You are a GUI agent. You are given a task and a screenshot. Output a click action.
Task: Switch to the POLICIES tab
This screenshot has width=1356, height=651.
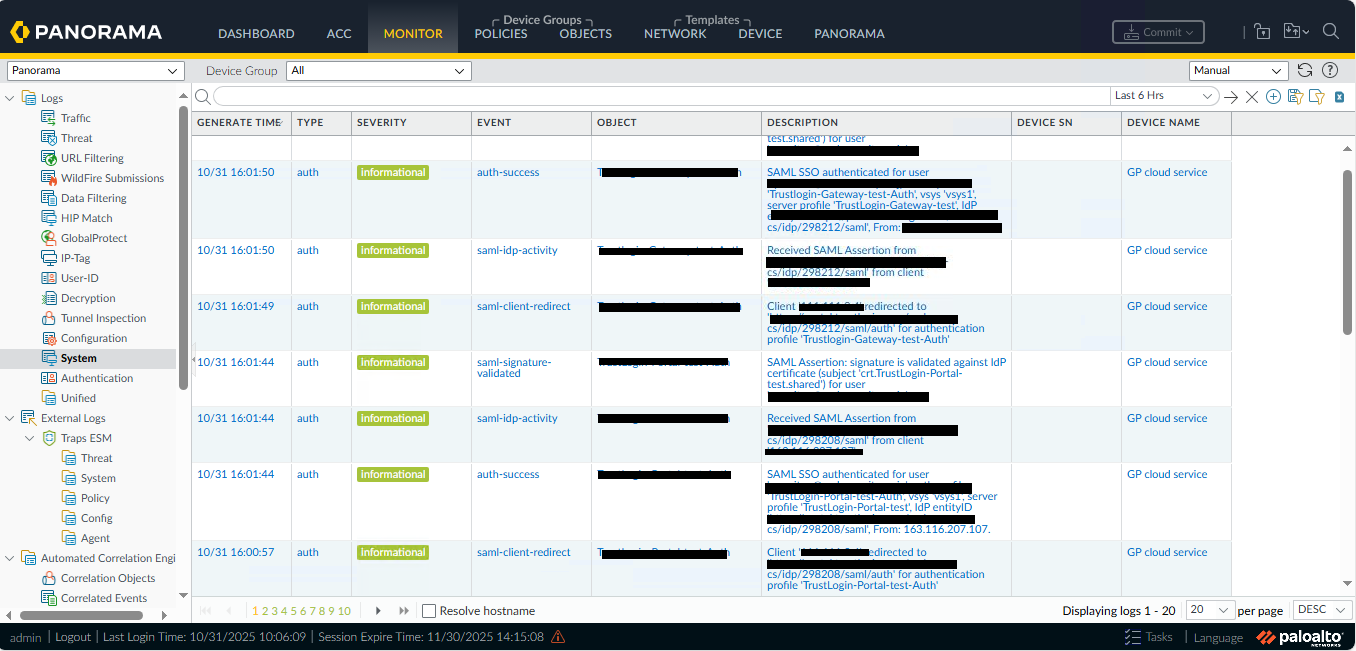tap(500, 33)
